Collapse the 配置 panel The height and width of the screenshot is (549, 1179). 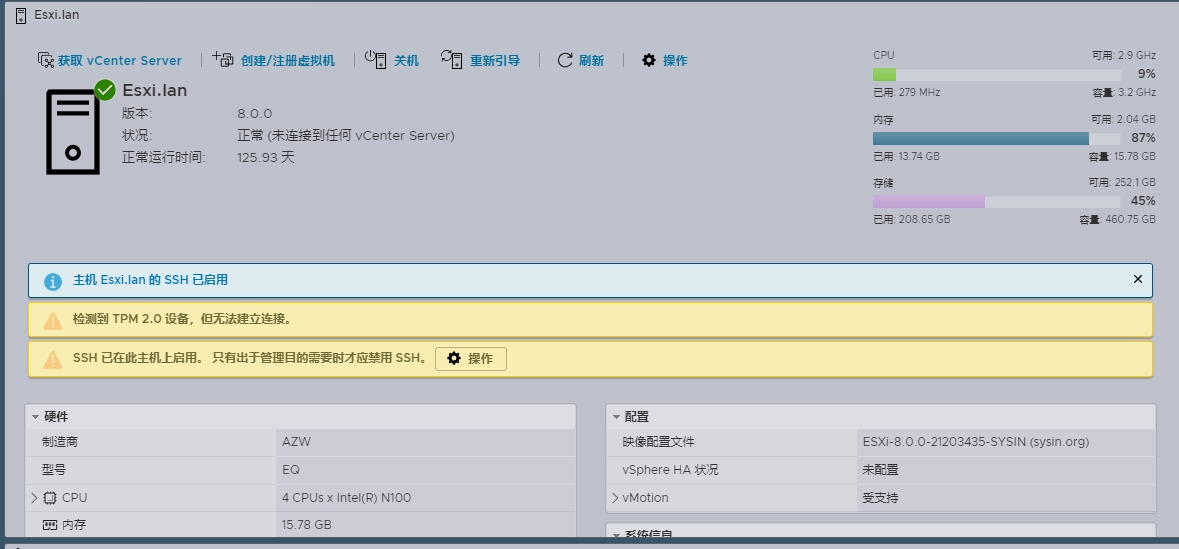tap(615, 417)
